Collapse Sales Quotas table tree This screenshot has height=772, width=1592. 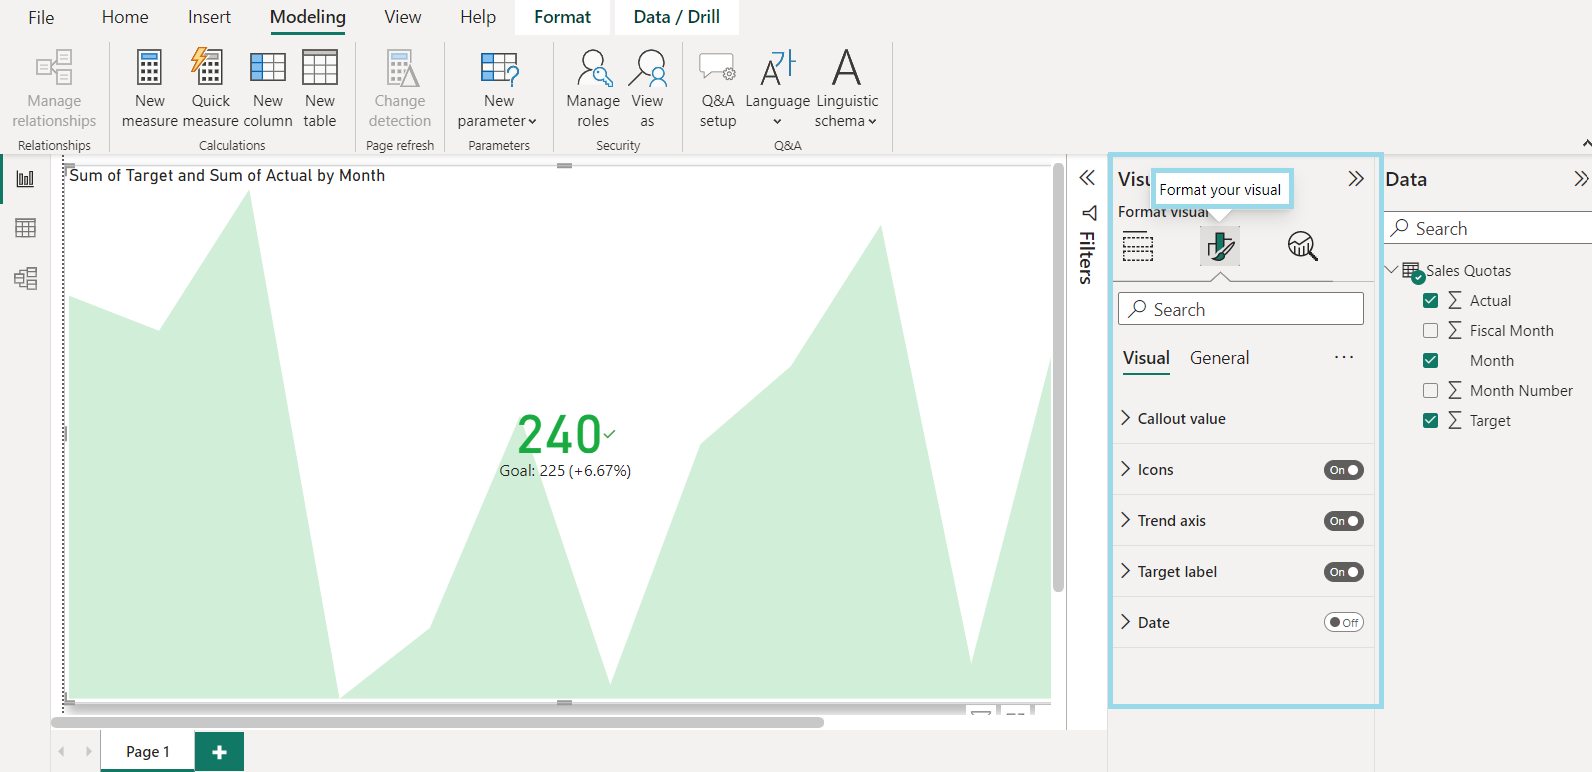[x=1391, y=270]
